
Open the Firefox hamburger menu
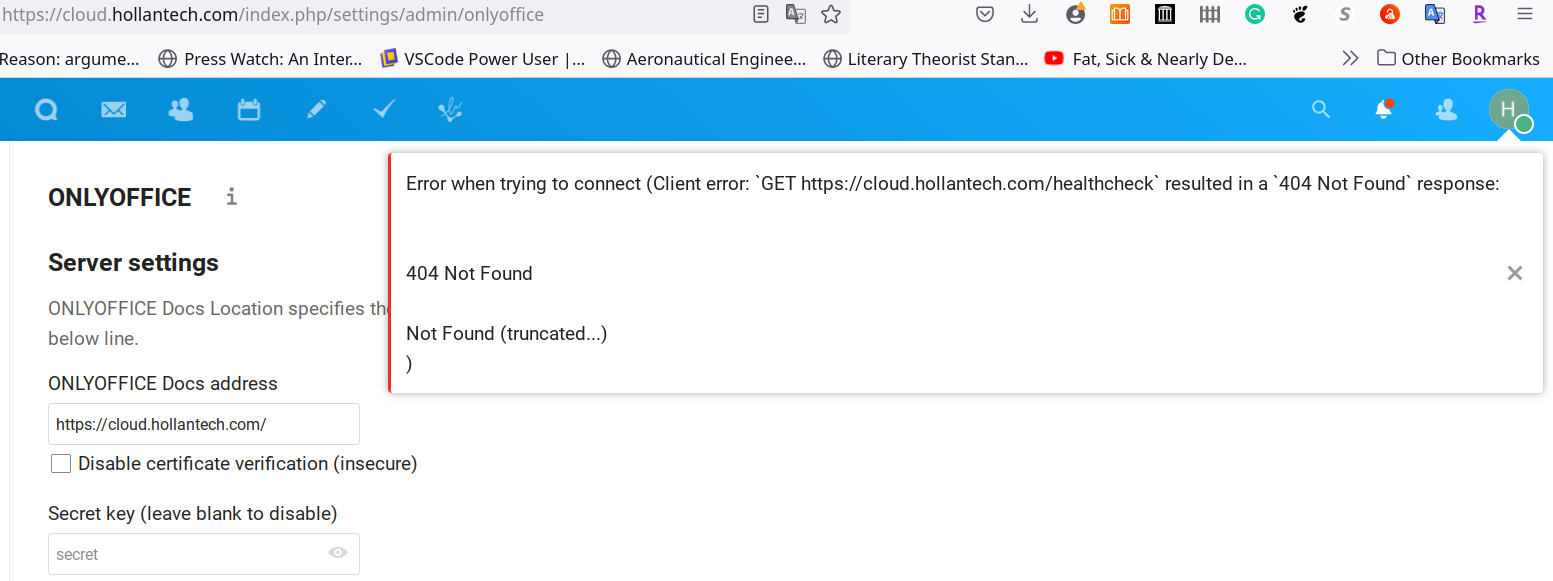coord(1525,14)
